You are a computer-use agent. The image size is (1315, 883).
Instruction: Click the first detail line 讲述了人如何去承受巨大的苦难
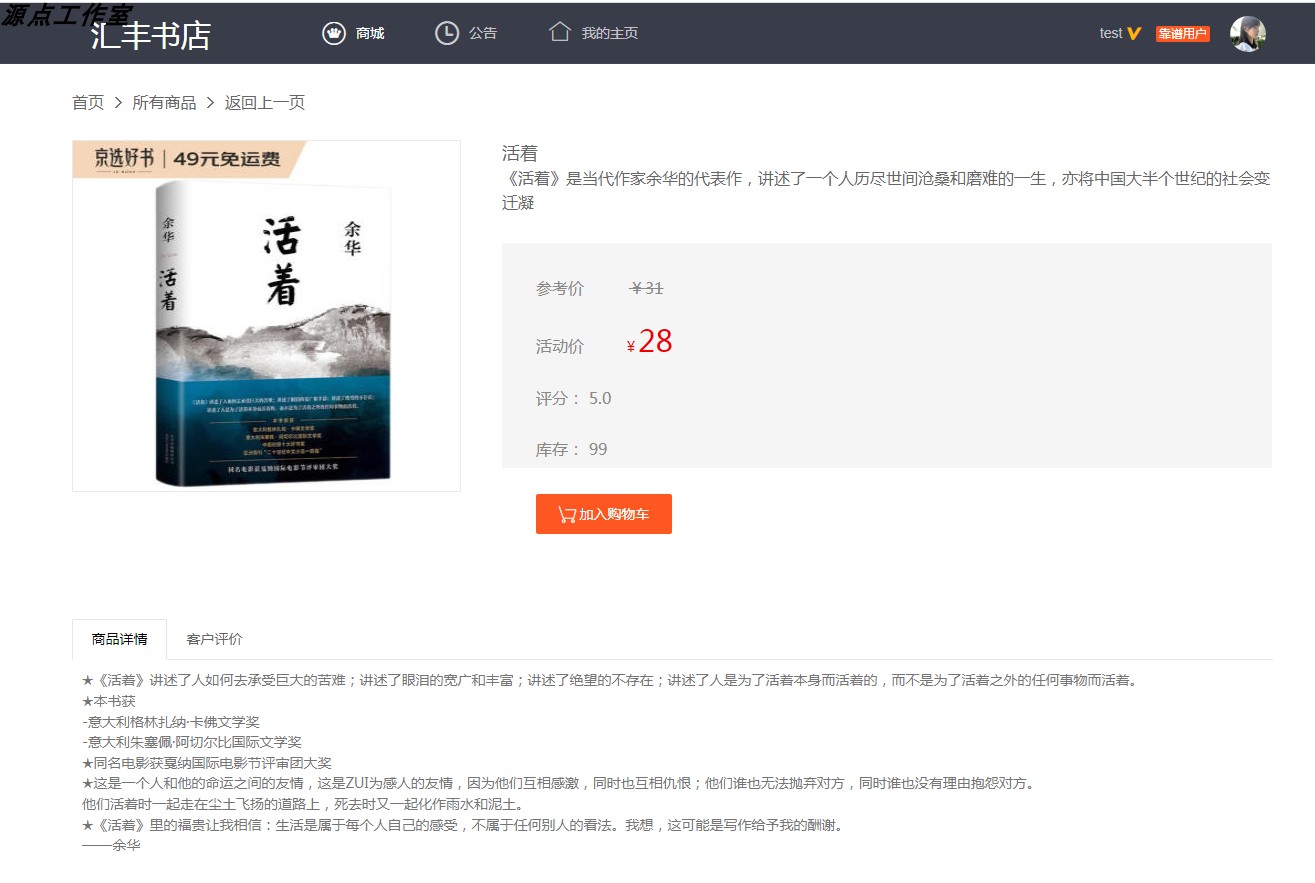click(x=610, y=680)
